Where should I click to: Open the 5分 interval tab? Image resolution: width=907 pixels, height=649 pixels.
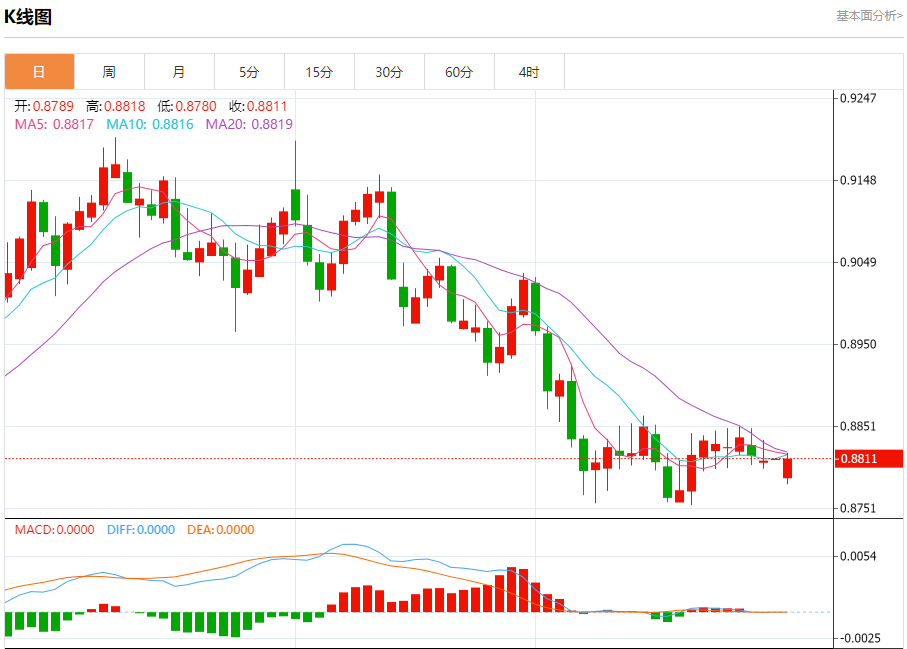[x=249, y=72]
